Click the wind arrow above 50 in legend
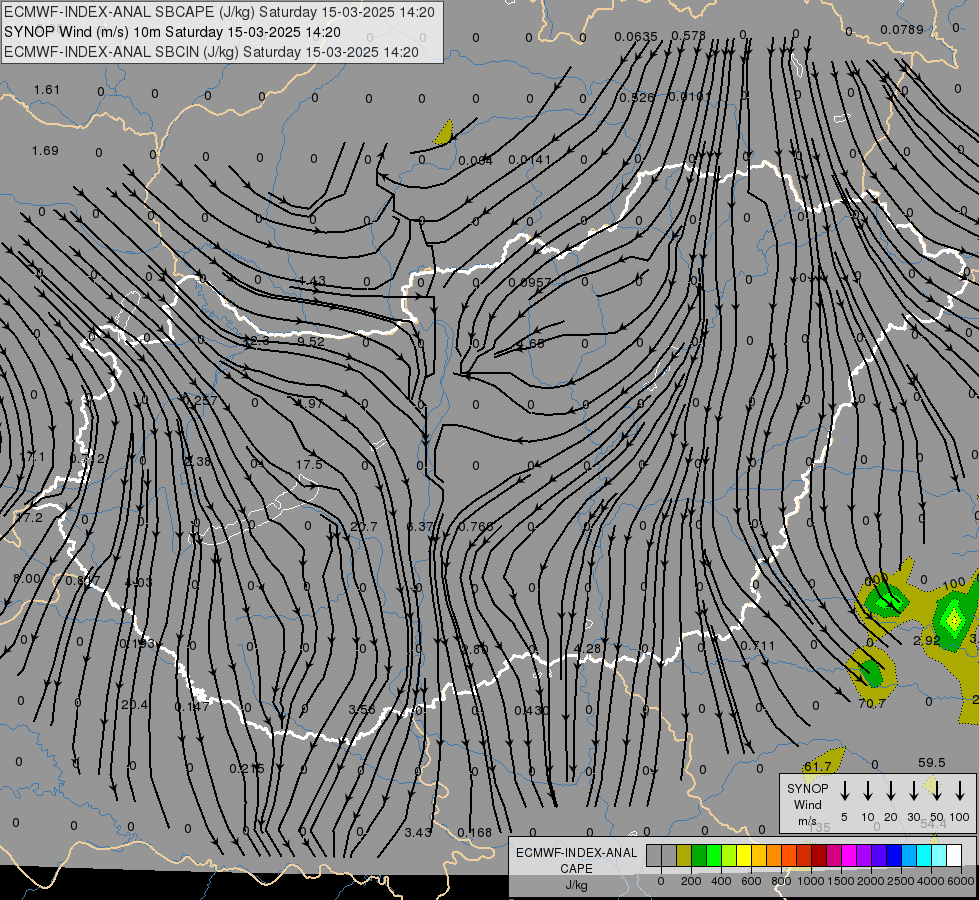Viewport: 979px width, 900px height. tap(937, 791)
